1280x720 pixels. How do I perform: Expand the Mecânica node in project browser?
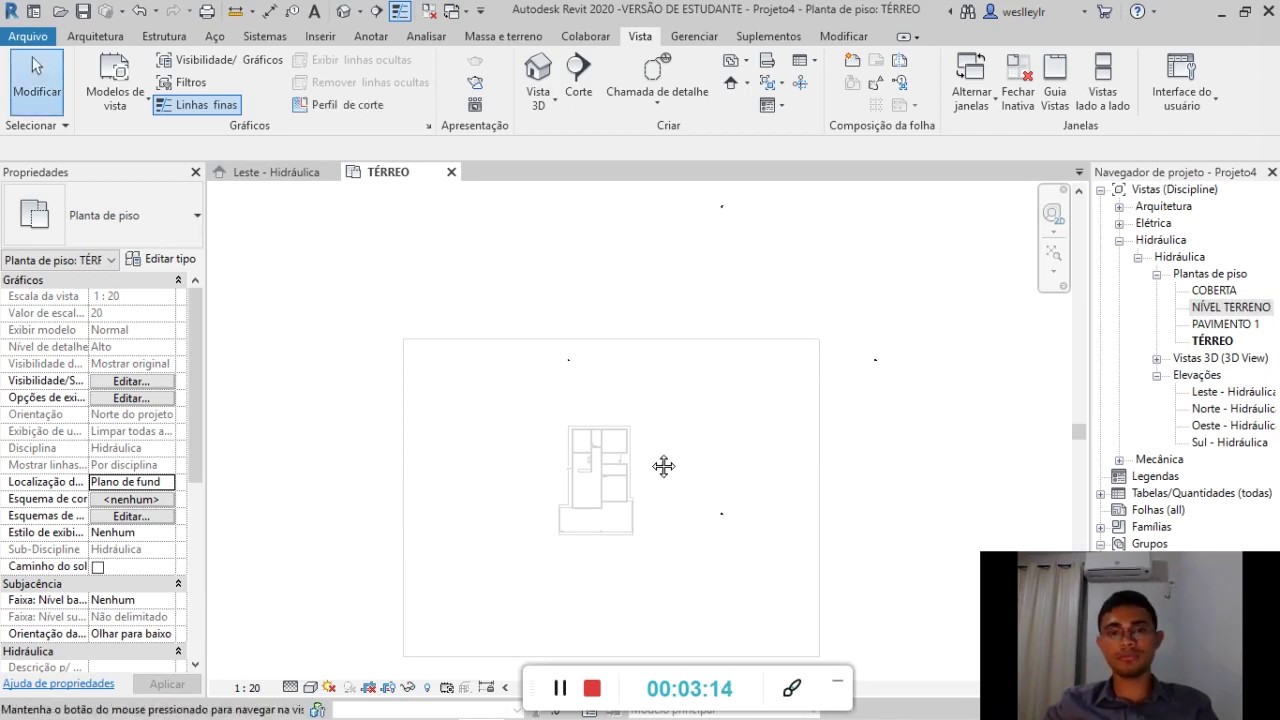[1119, 460]
